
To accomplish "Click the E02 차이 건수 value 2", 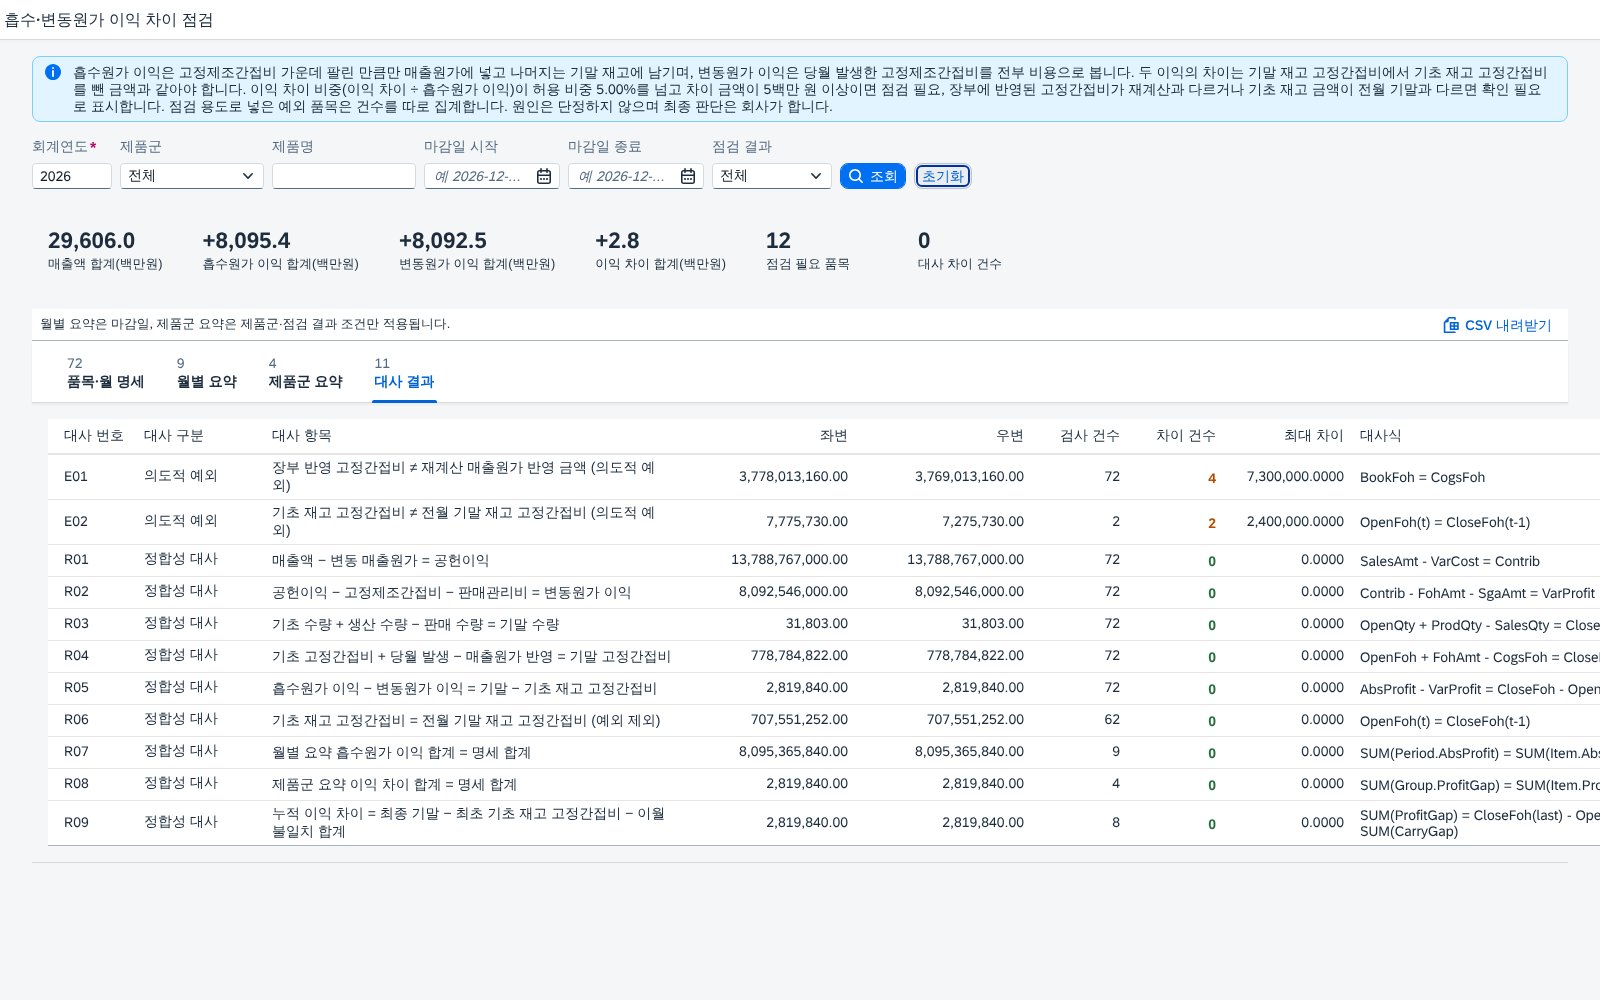I will (1212, 523).
